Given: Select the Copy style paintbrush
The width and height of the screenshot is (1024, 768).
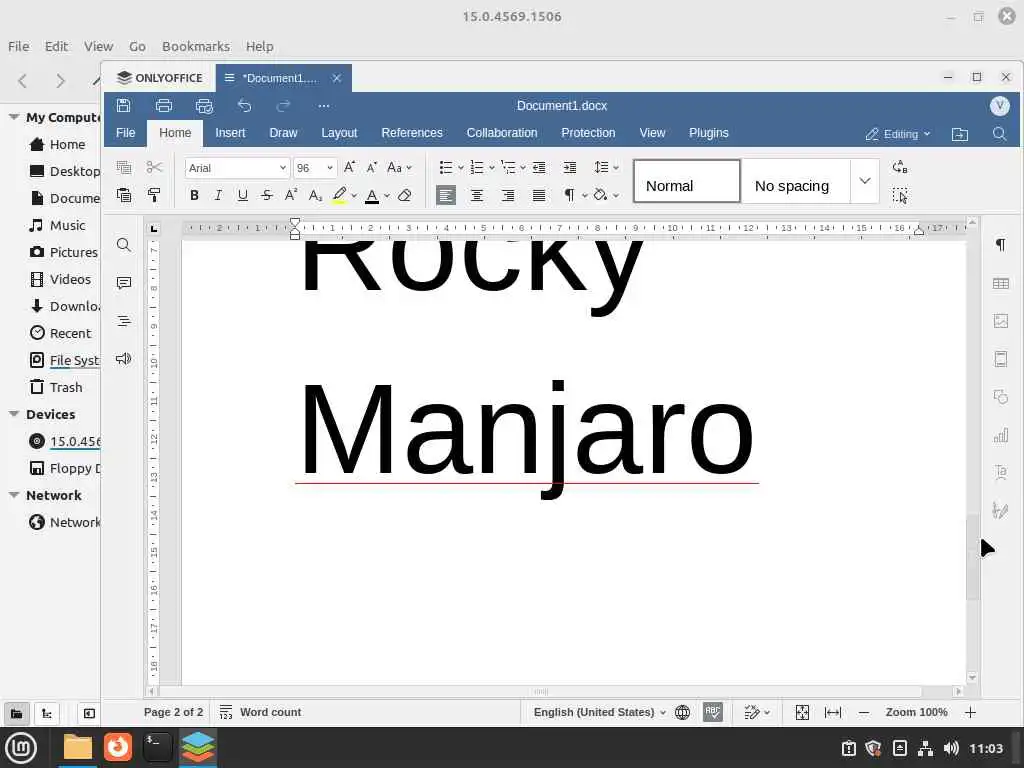Looking at the screenshot, I should coord(155,195).
